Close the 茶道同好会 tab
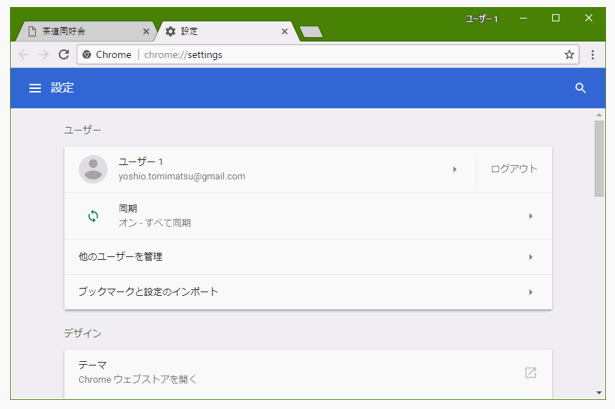 click(x=147, y=31)
